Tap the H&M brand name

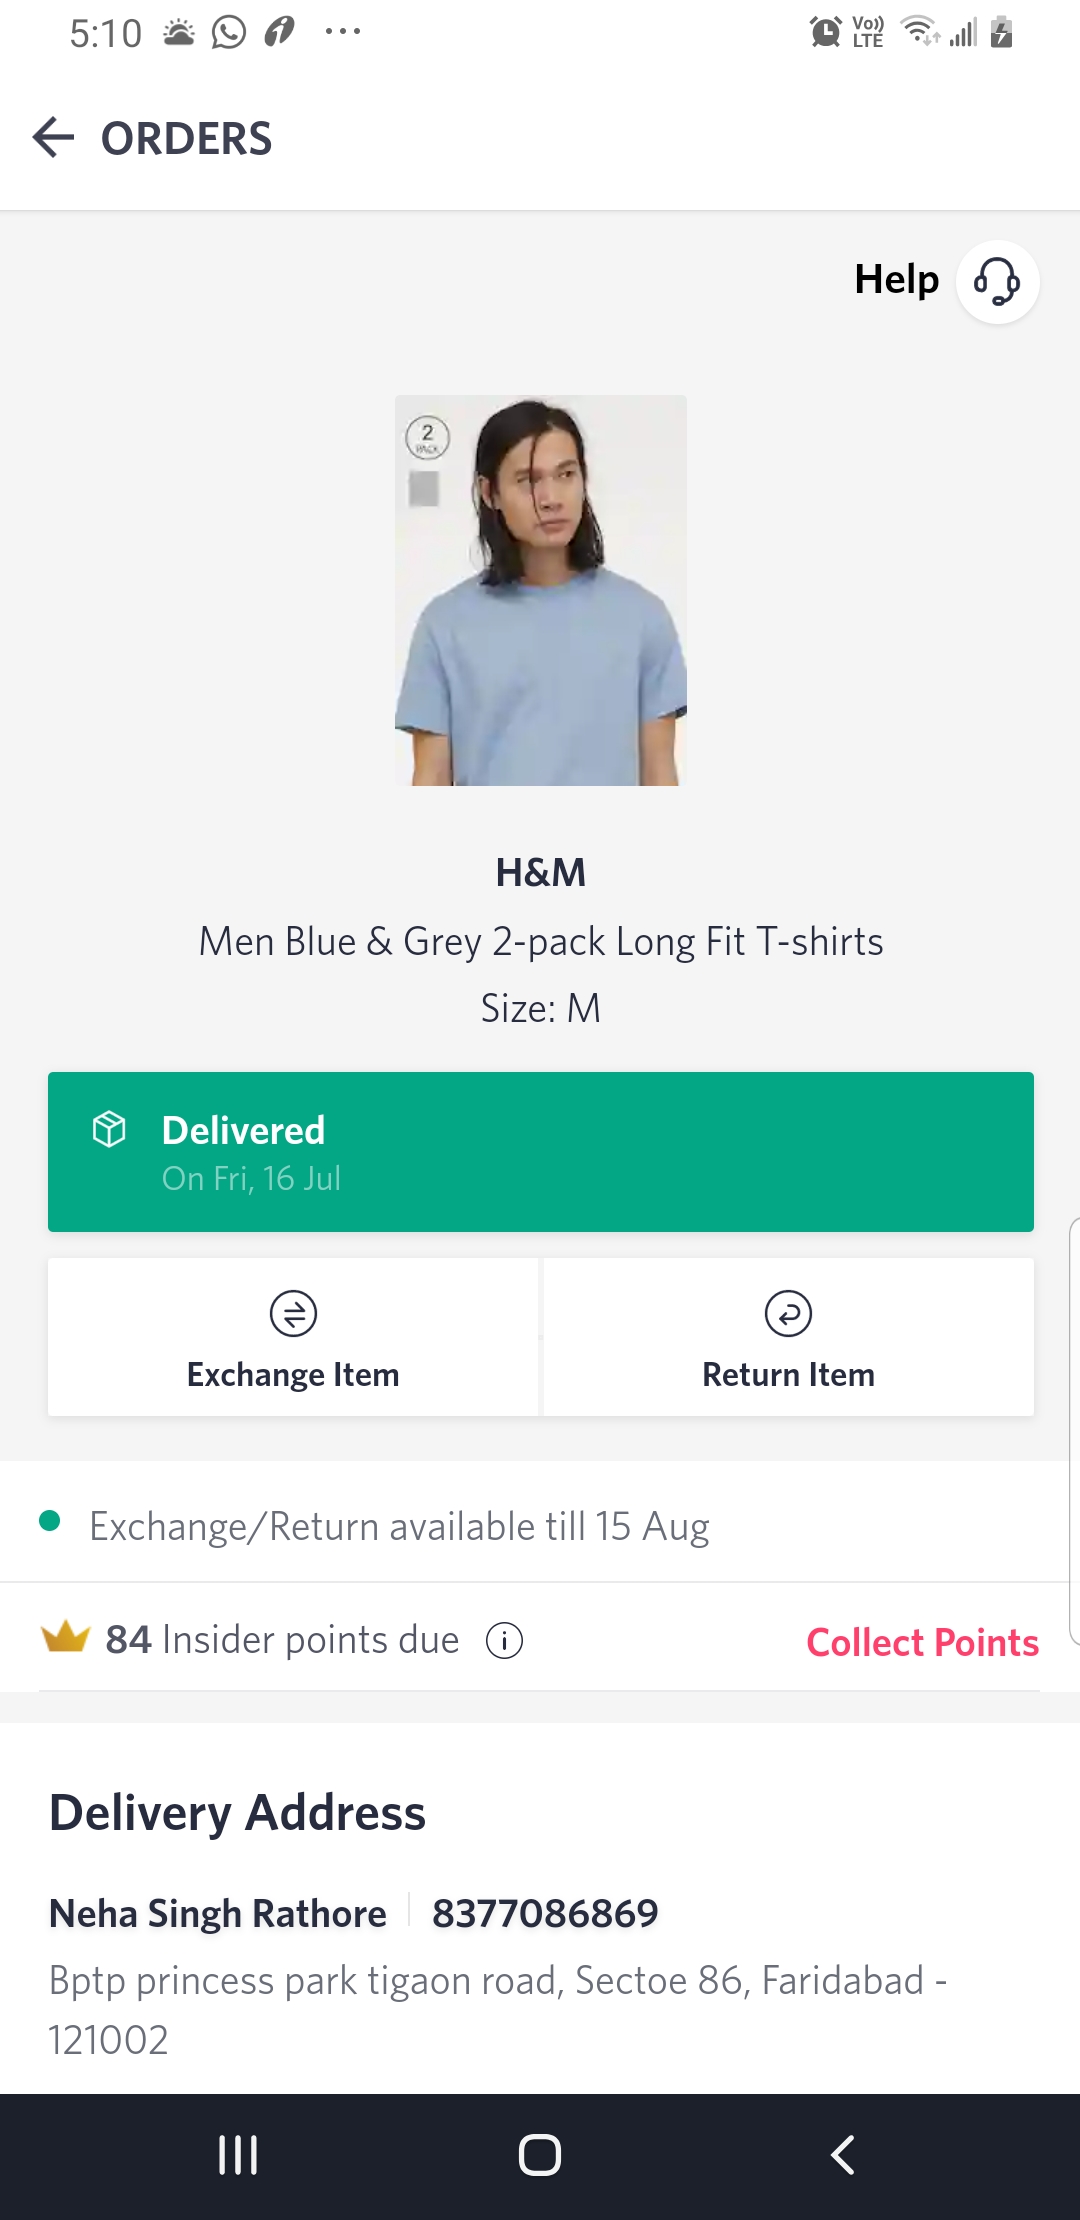pyautogui.click(x=541, y=873)
